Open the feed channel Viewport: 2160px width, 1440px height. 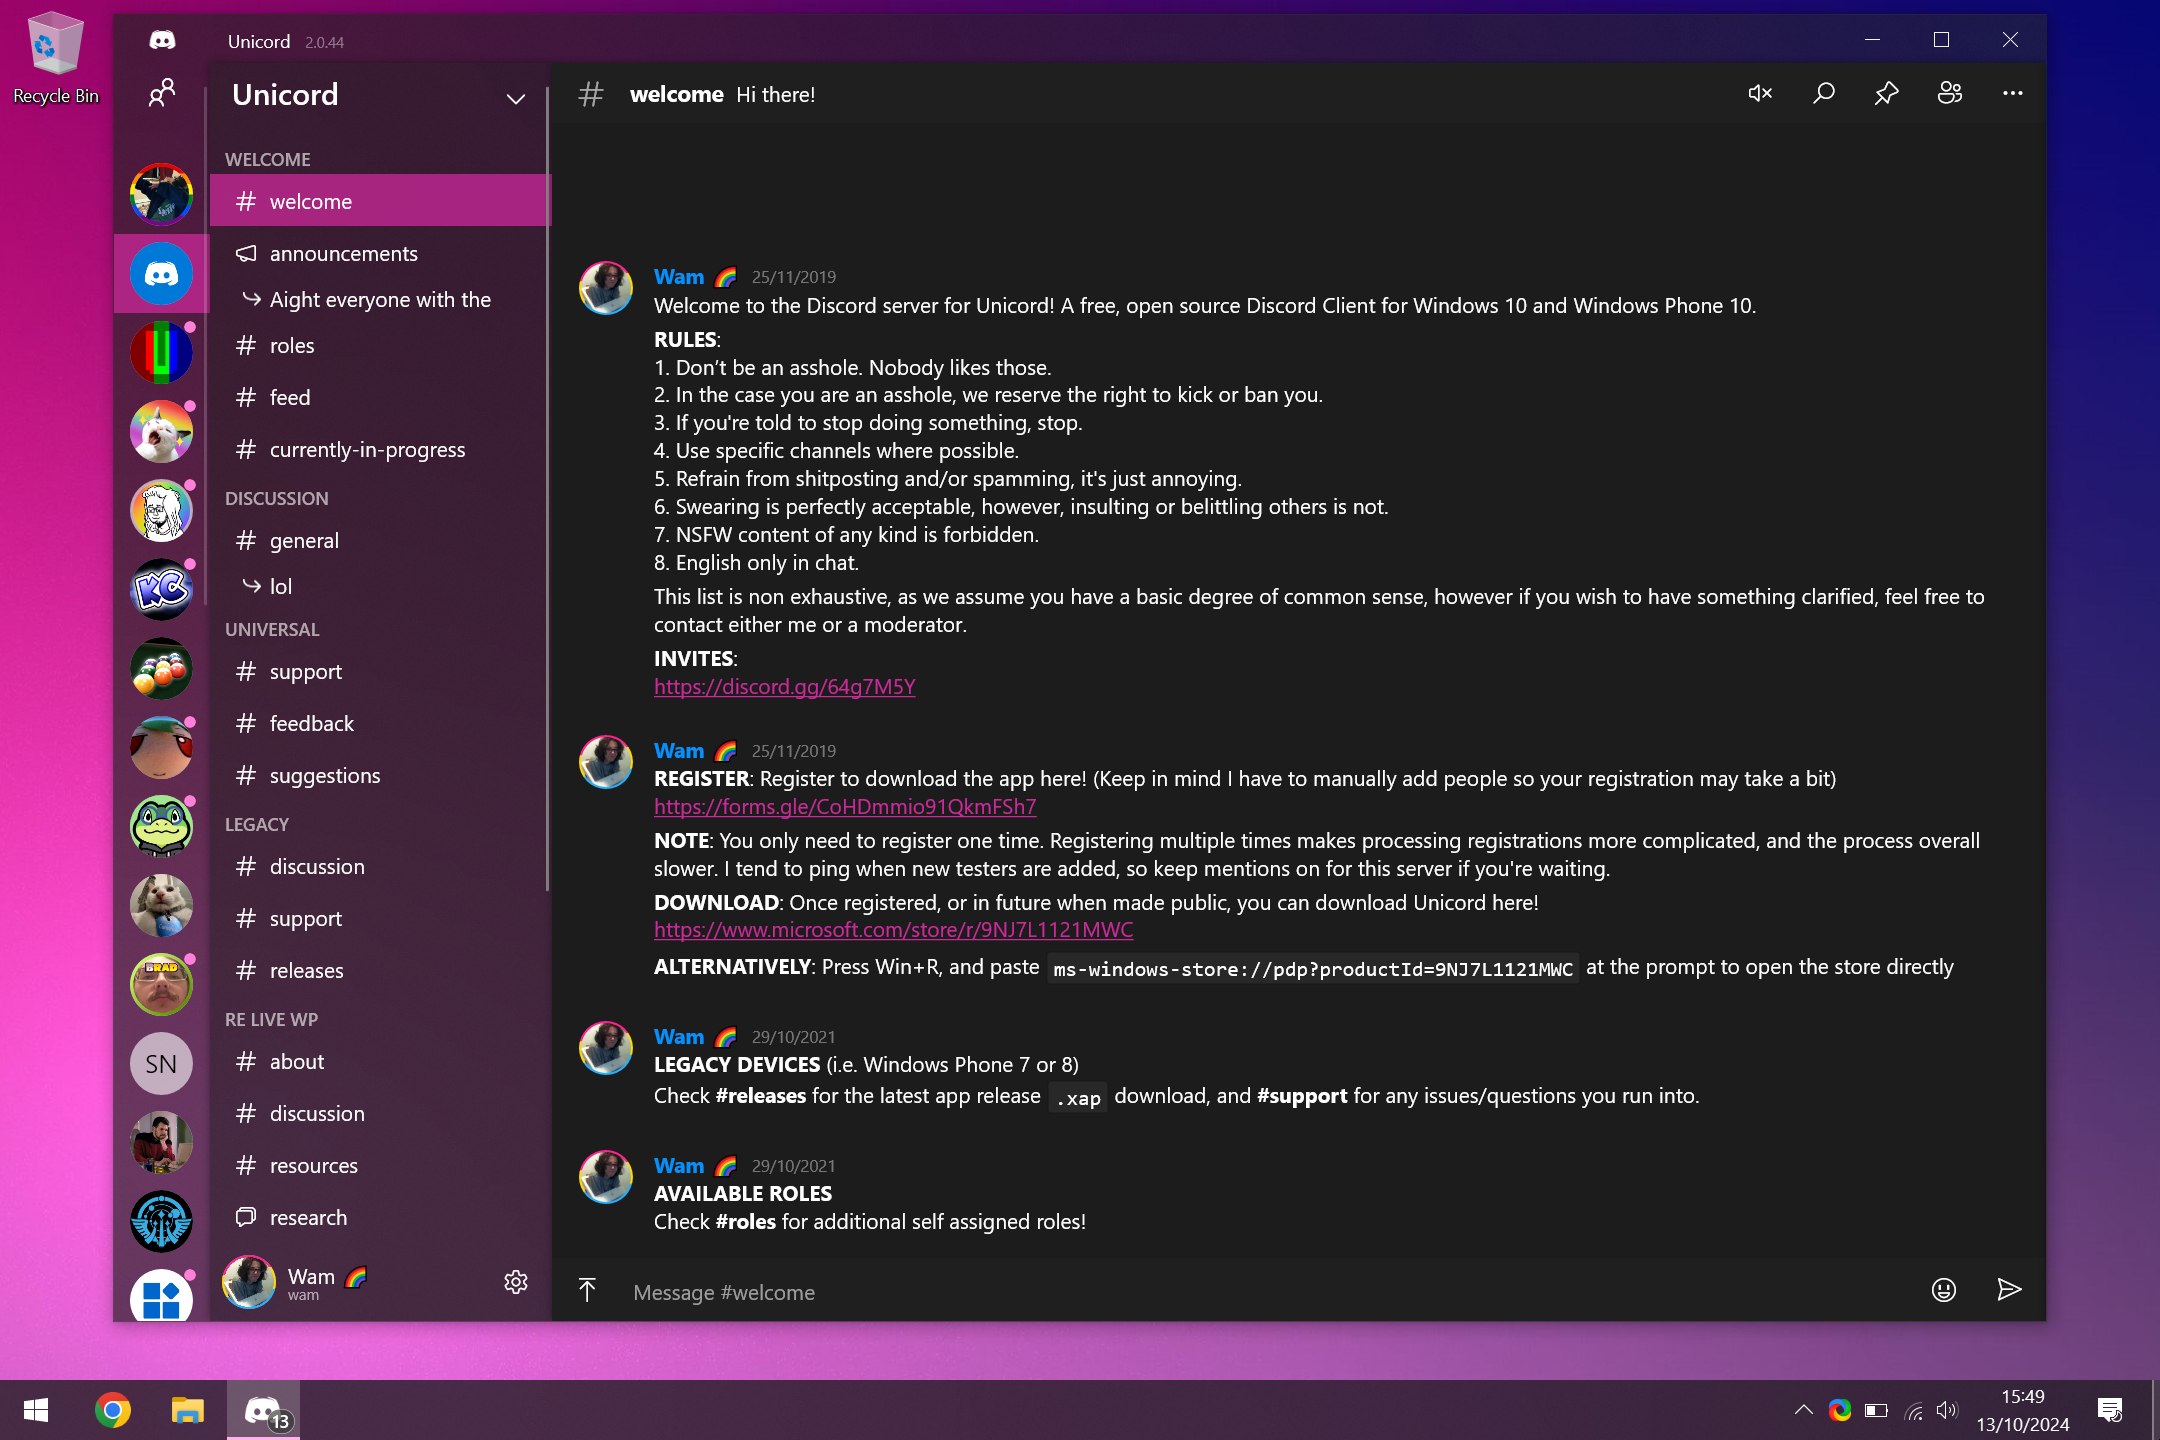(x=380, y=397)
